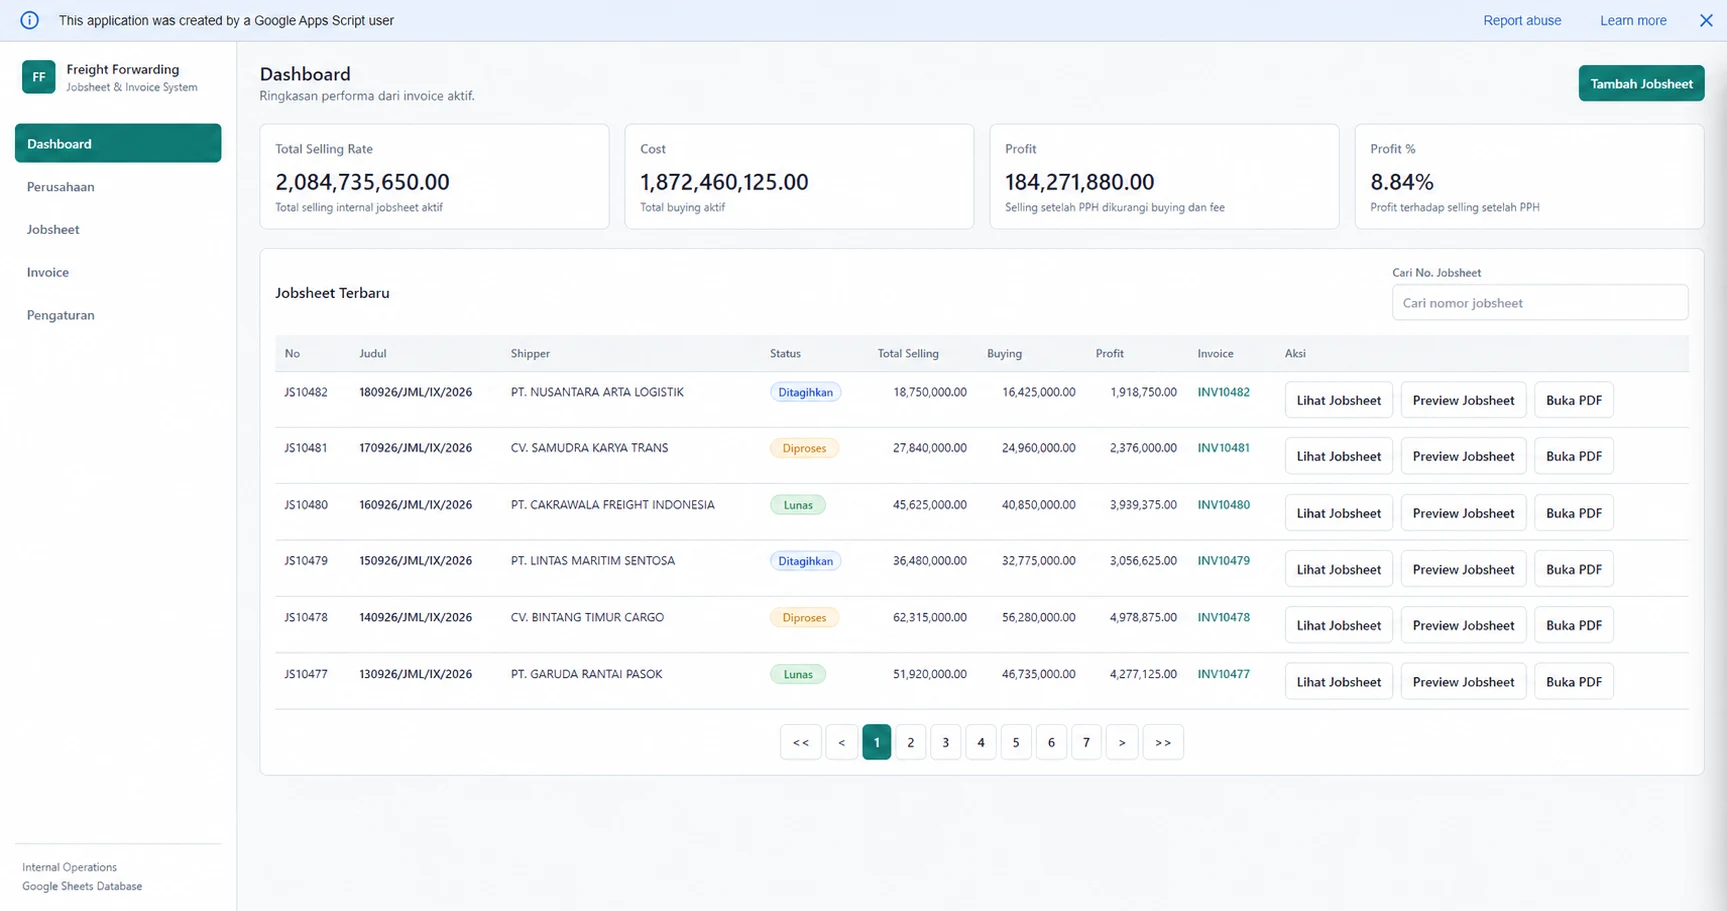Viewport: 1727px width, 911px height.
Task: Click Preview Jobsheet for JS10482
Action: (1463, 400)
